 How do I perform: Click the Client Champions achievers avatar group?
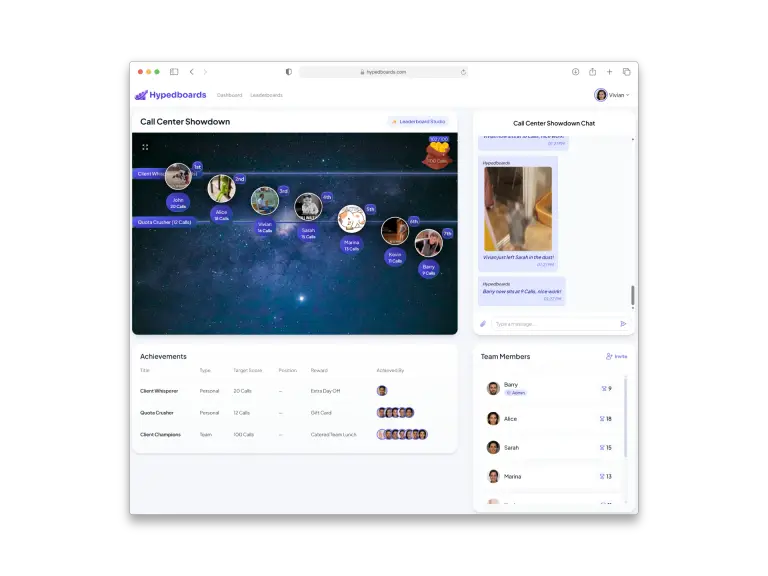coord(402,434)
